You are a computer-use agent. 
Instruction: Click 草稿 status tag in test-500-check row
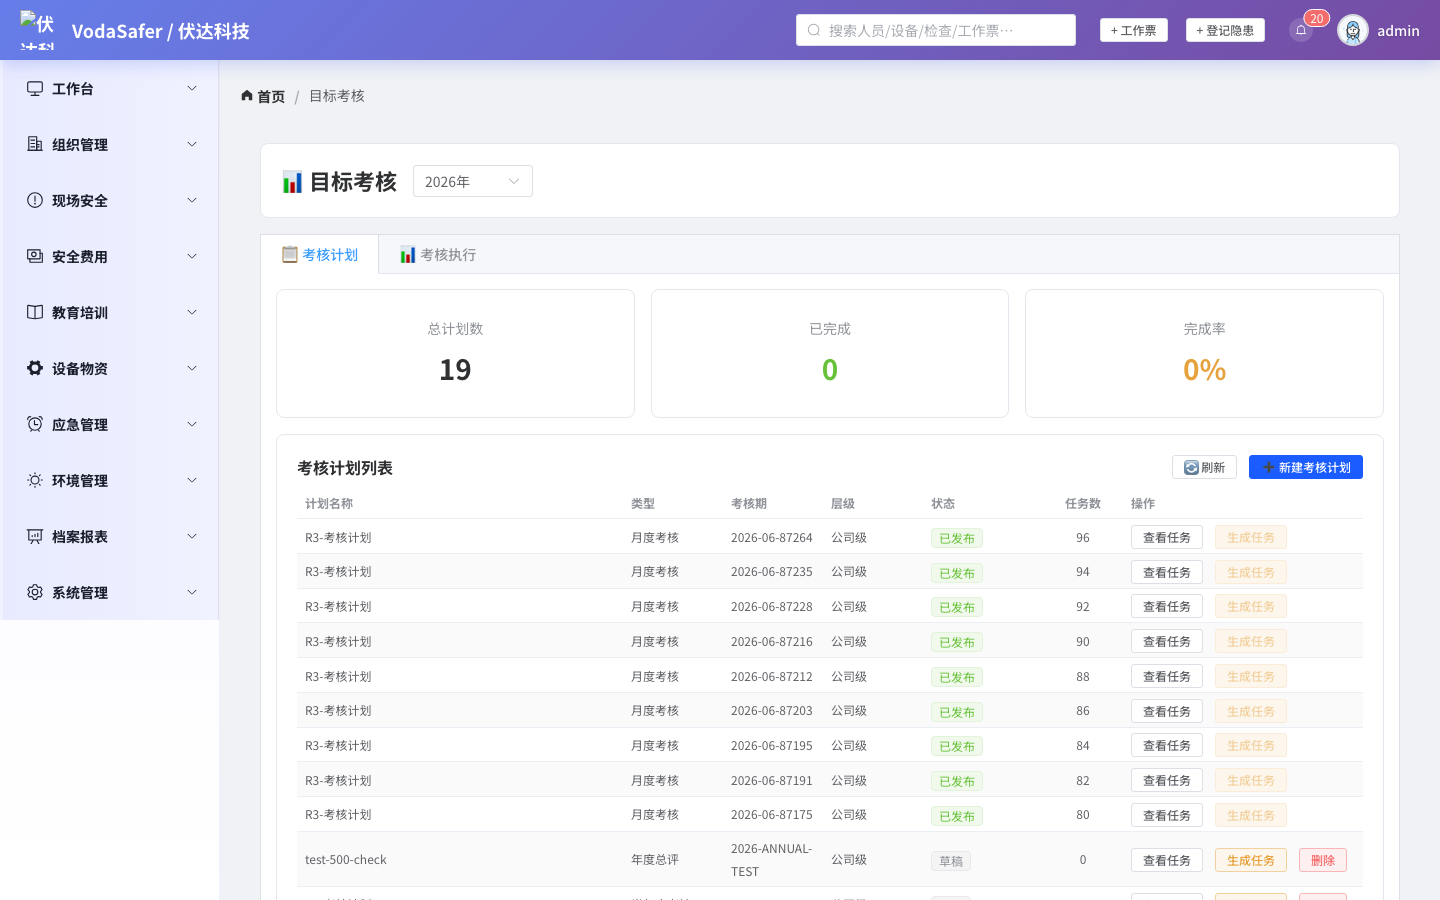click(x=951, y=861)
